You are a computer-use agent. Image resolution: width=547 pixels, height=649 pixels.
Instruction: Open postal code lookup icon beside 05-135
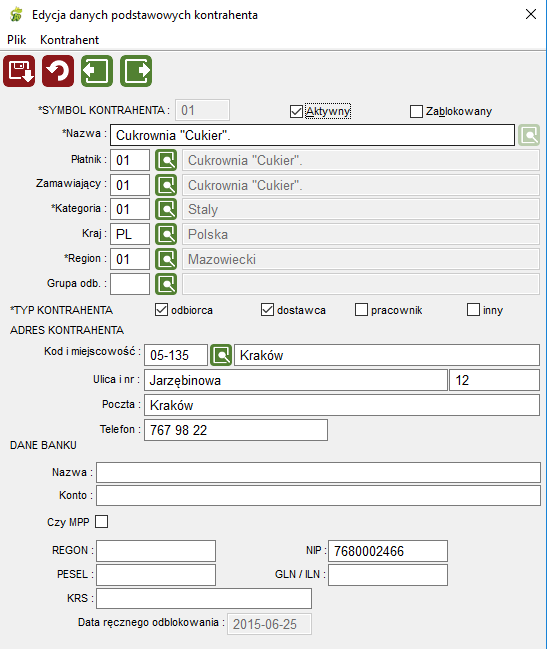click(x=221, y=355)
